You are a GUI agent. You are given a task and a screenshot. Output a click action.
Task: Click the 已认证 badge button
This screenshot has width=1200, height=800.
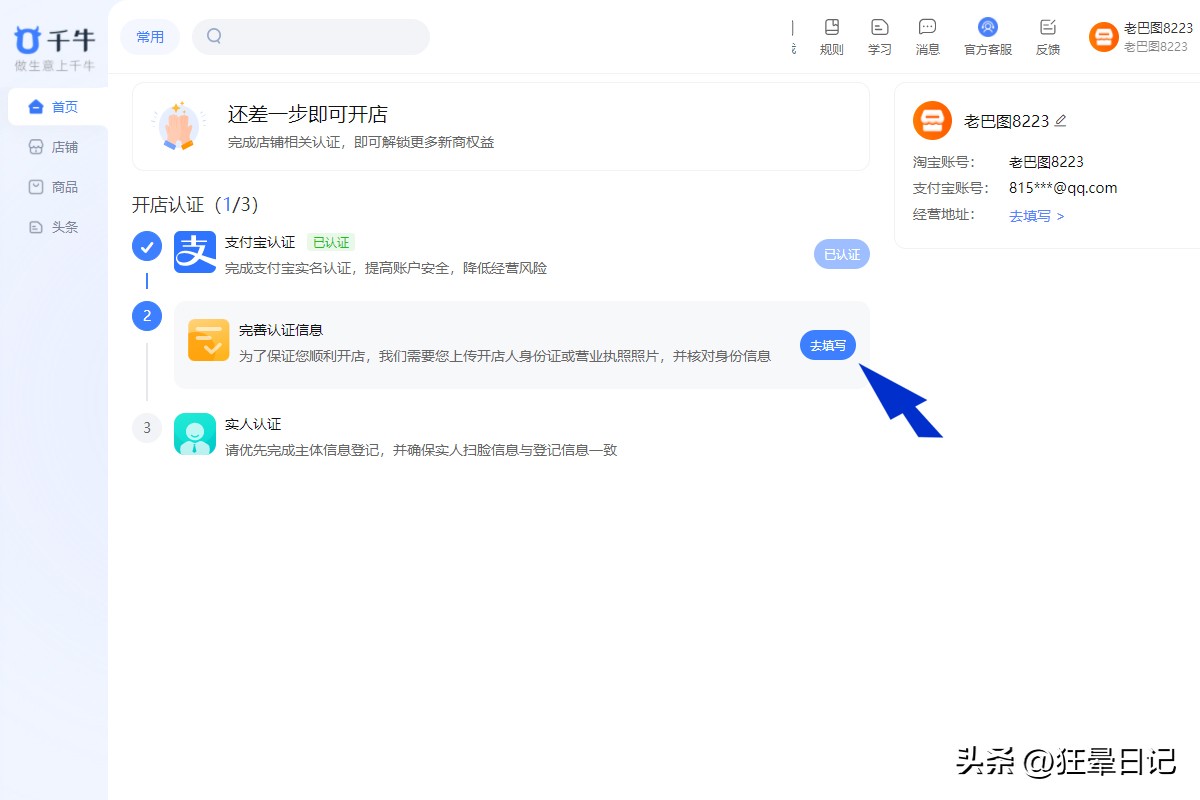[x=841, y=254]
